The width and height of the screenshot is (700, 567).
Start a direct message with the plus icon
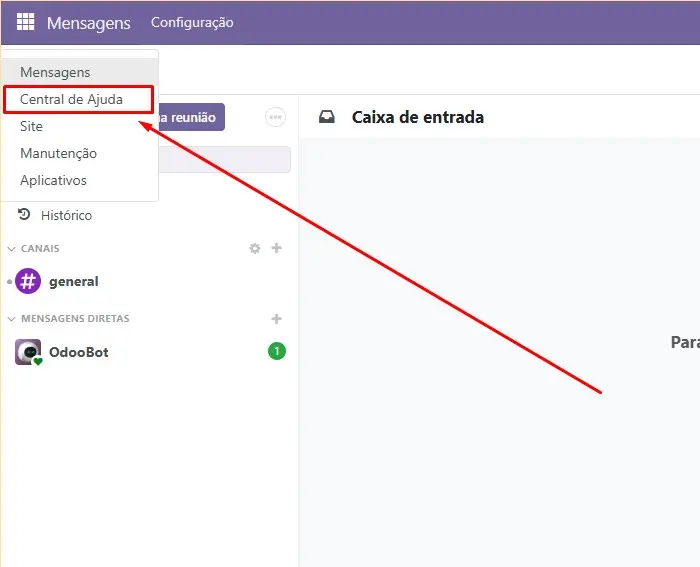click(x=277, y=319)
